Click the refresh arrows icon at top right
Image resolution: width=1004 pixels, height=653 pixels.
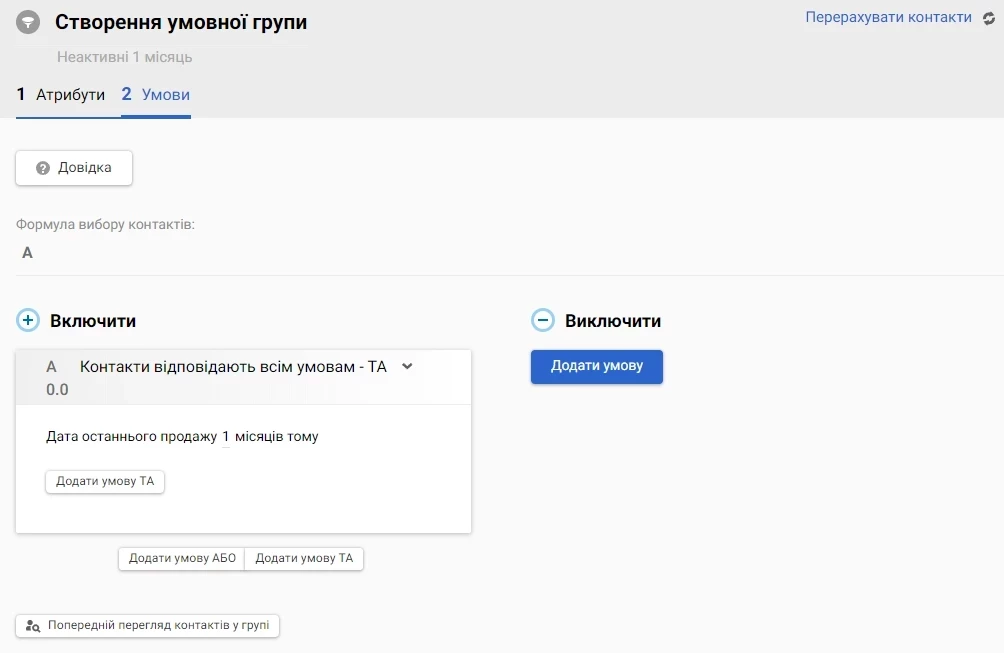click(x=989, y=18)
